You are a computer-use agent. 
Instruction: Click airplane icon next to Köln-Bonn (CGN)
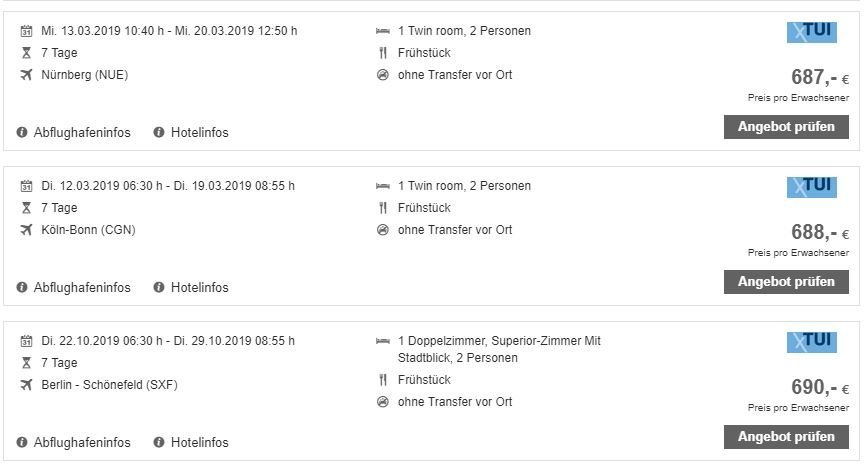26,230
